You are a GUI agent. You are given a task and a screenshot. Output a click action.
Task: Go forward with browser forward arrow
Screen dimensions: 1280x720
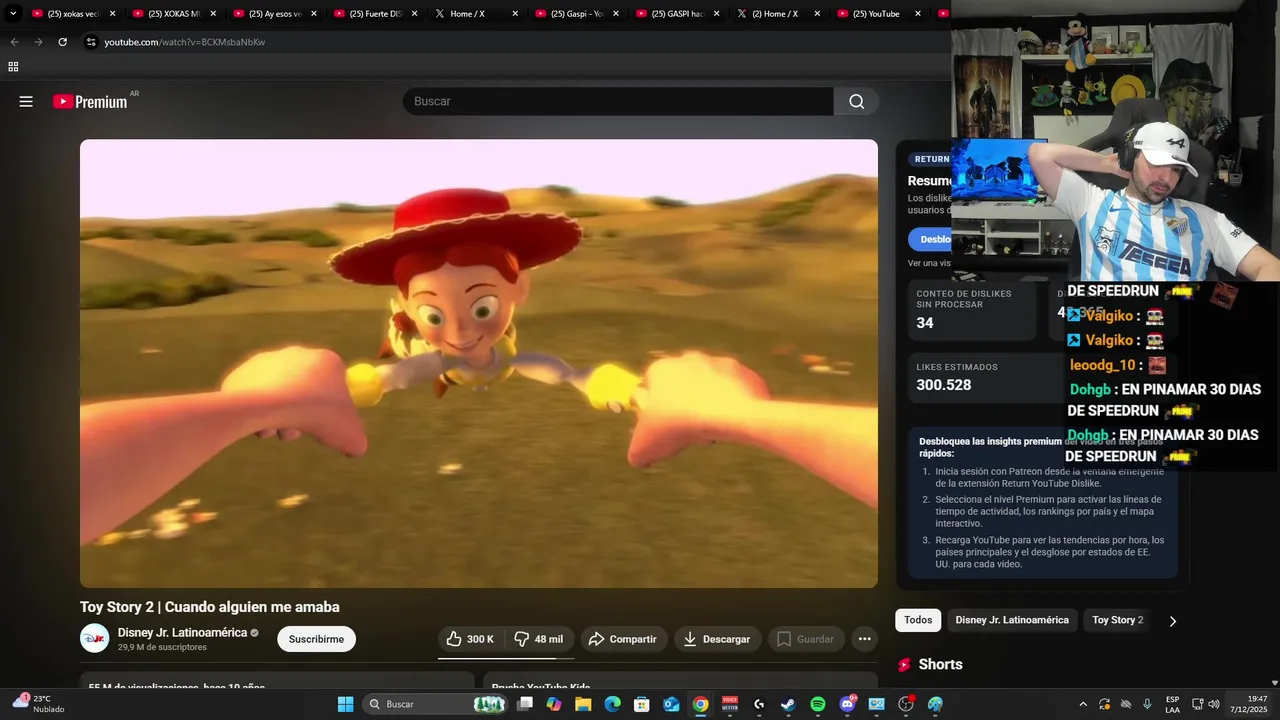pos(38,42)
